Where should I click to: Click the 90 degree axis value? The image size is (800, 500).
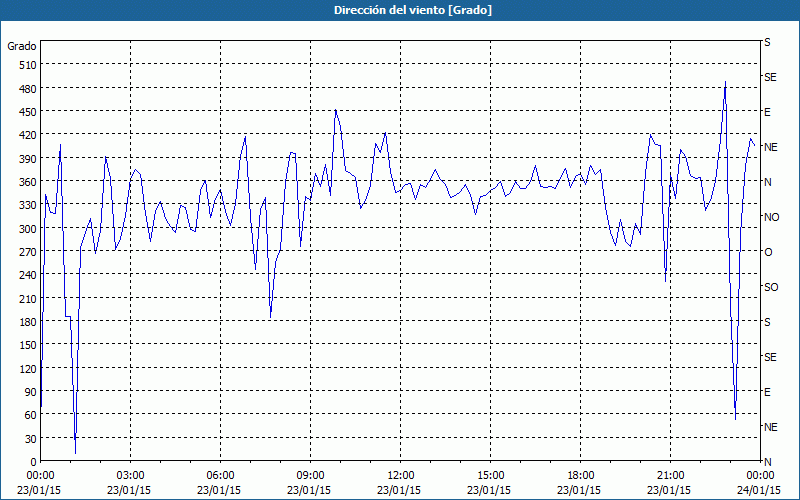click(x=31, y=392)
